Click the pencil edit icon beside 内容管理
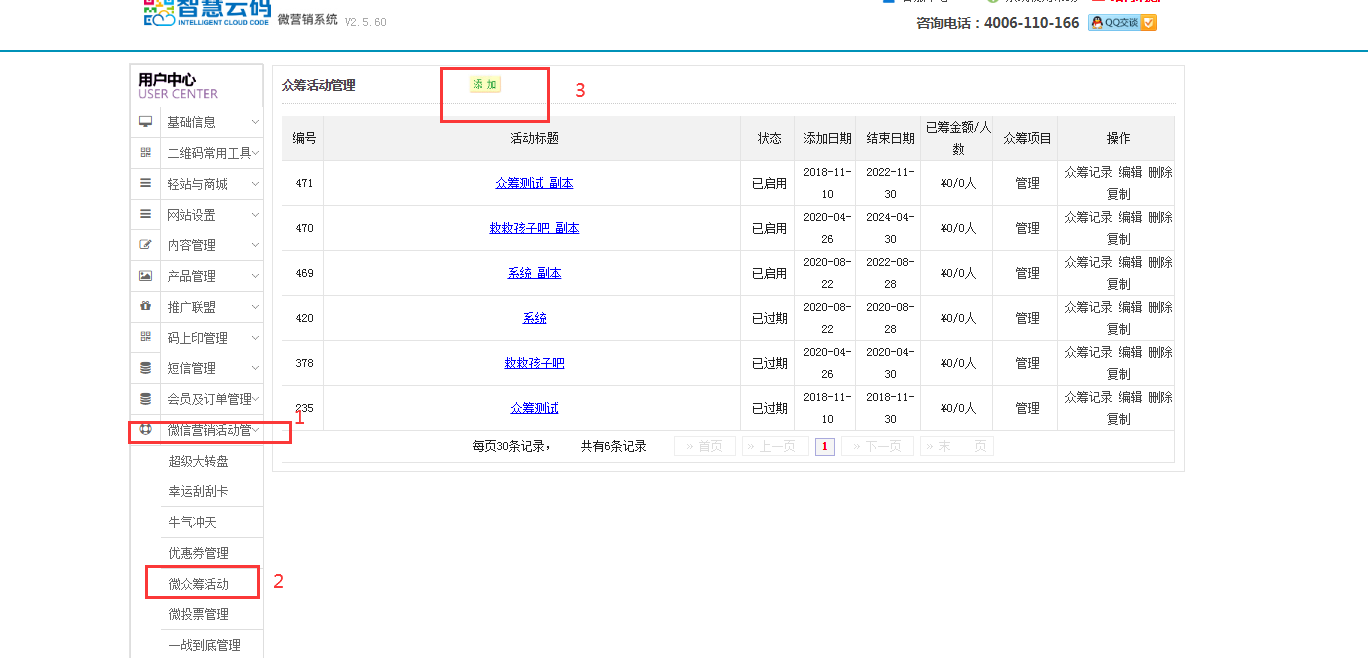Screen dimensions: 1368x658 click(x=146, y=245)
